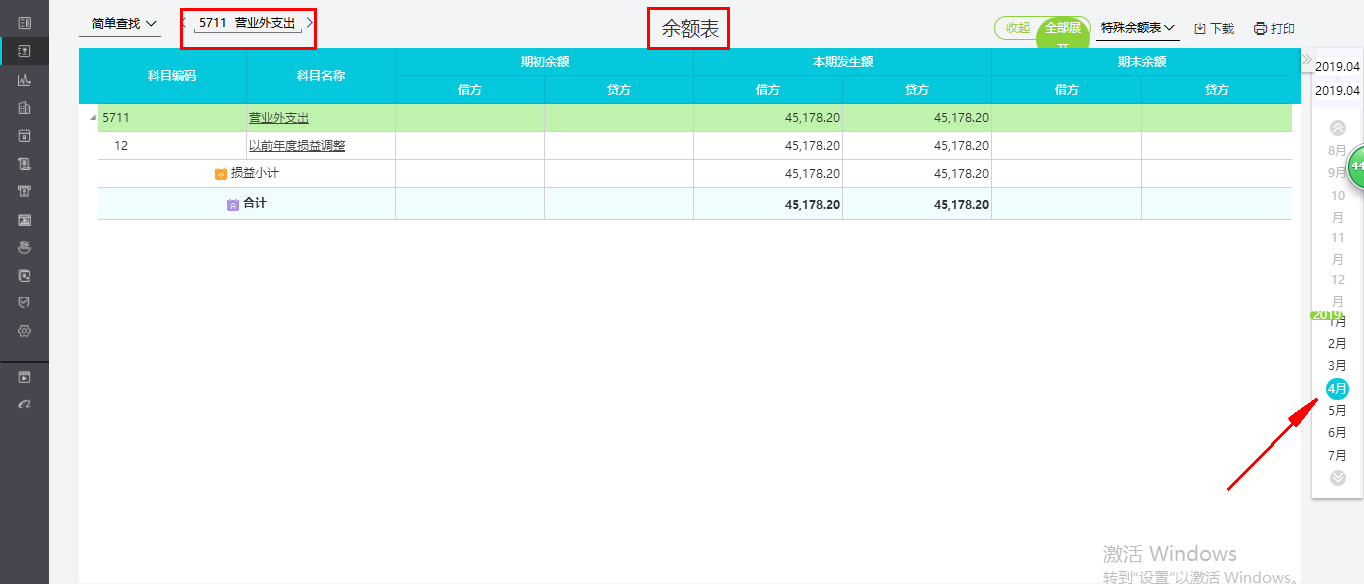The height and width of the screenshot is (584, 1364).
Task: Open the calendar icon in left sidebar
Action: pos(25,135)
